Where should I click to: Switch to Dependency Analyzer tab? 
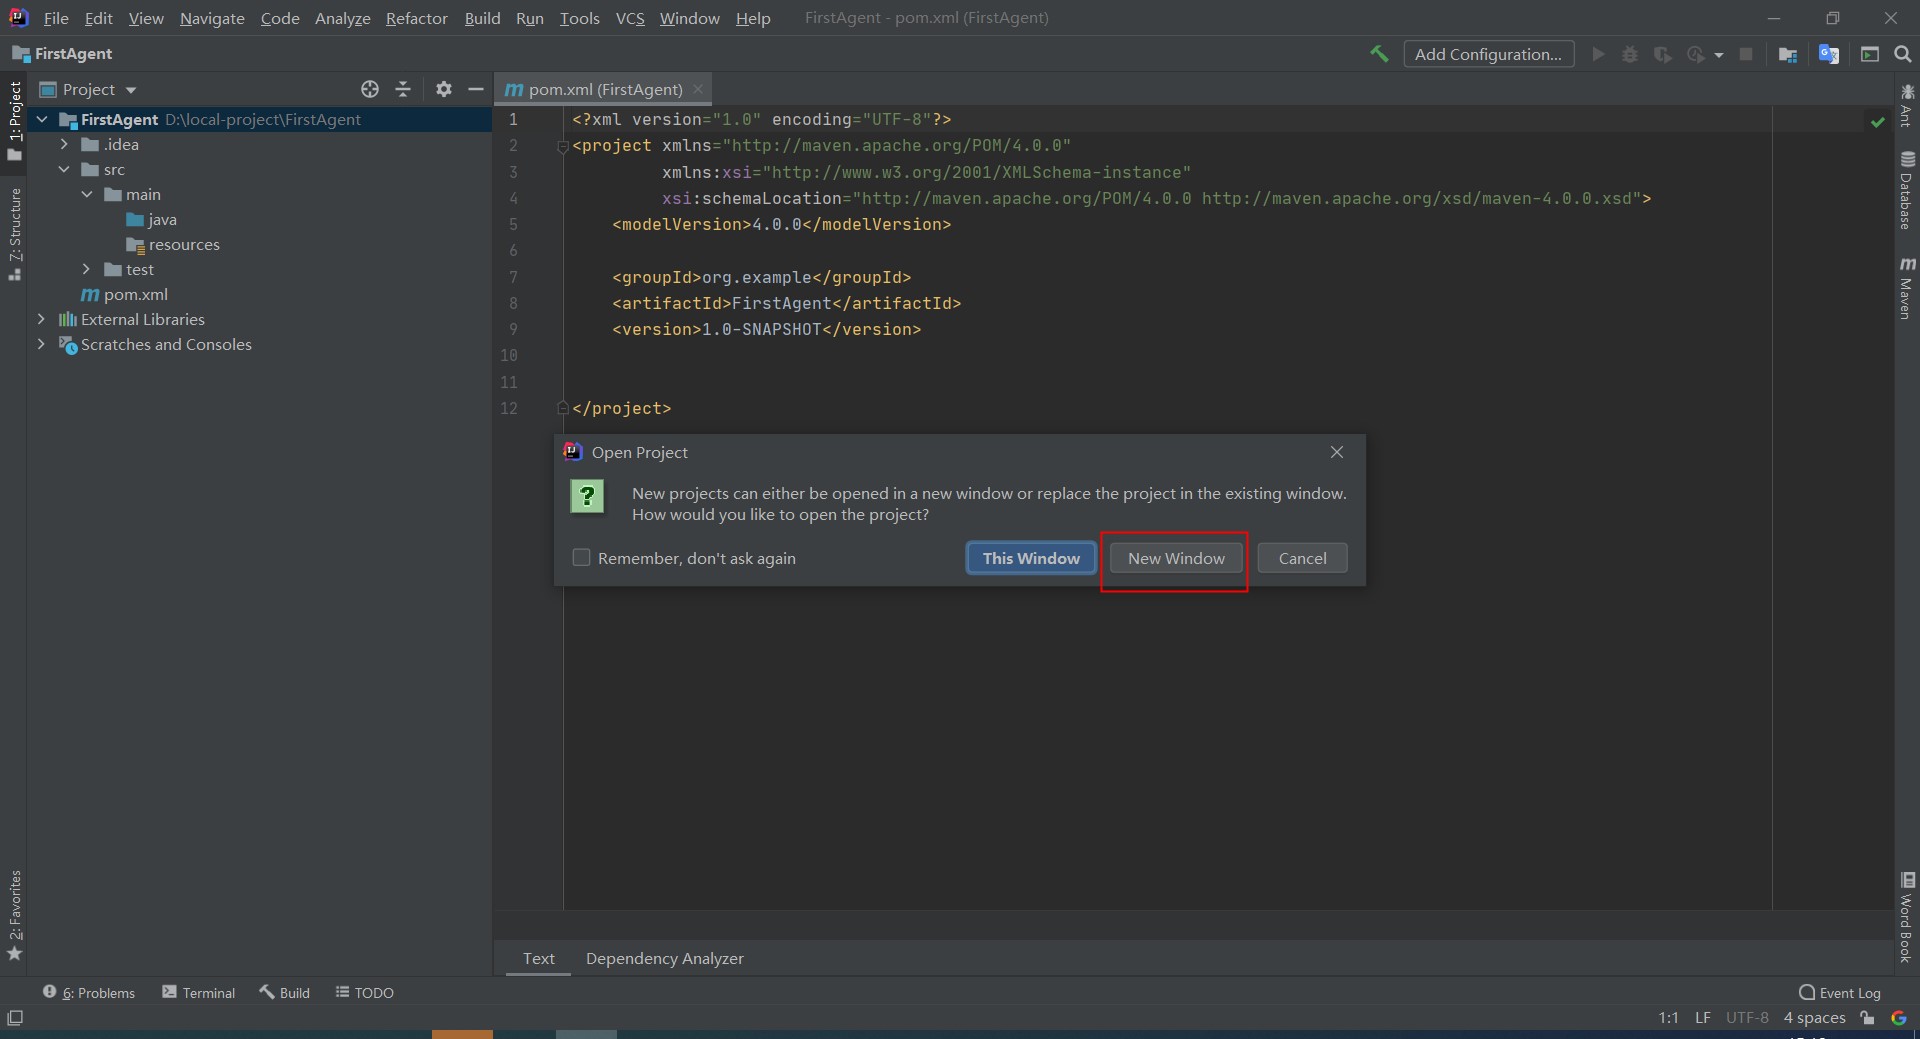(664, 958)
